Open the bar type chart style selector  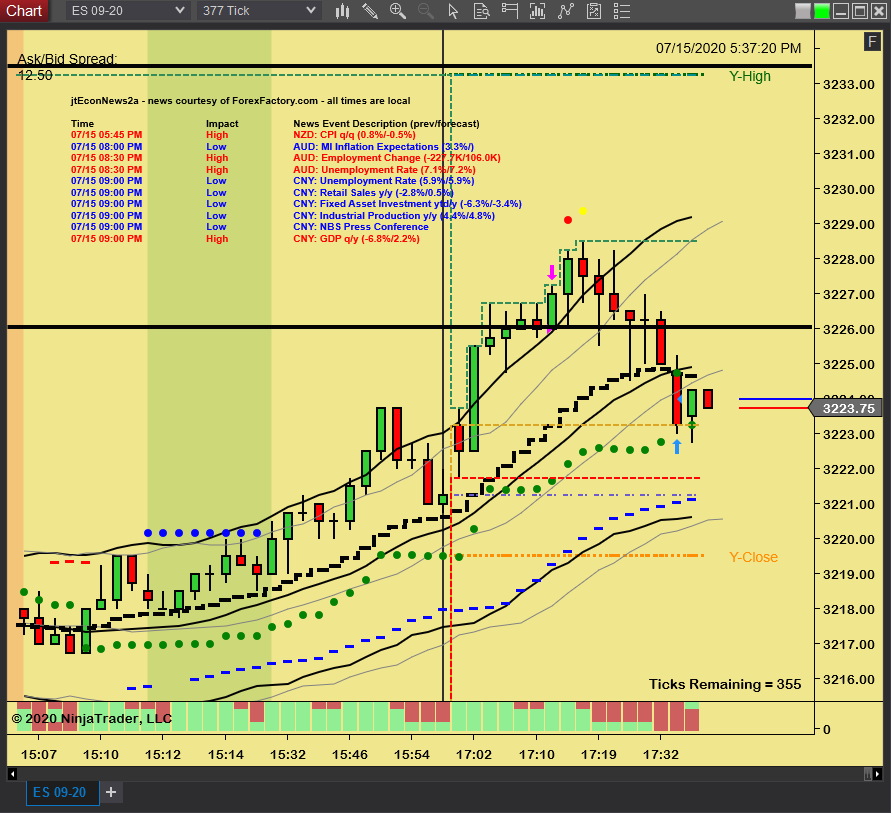tap(342, 11)
